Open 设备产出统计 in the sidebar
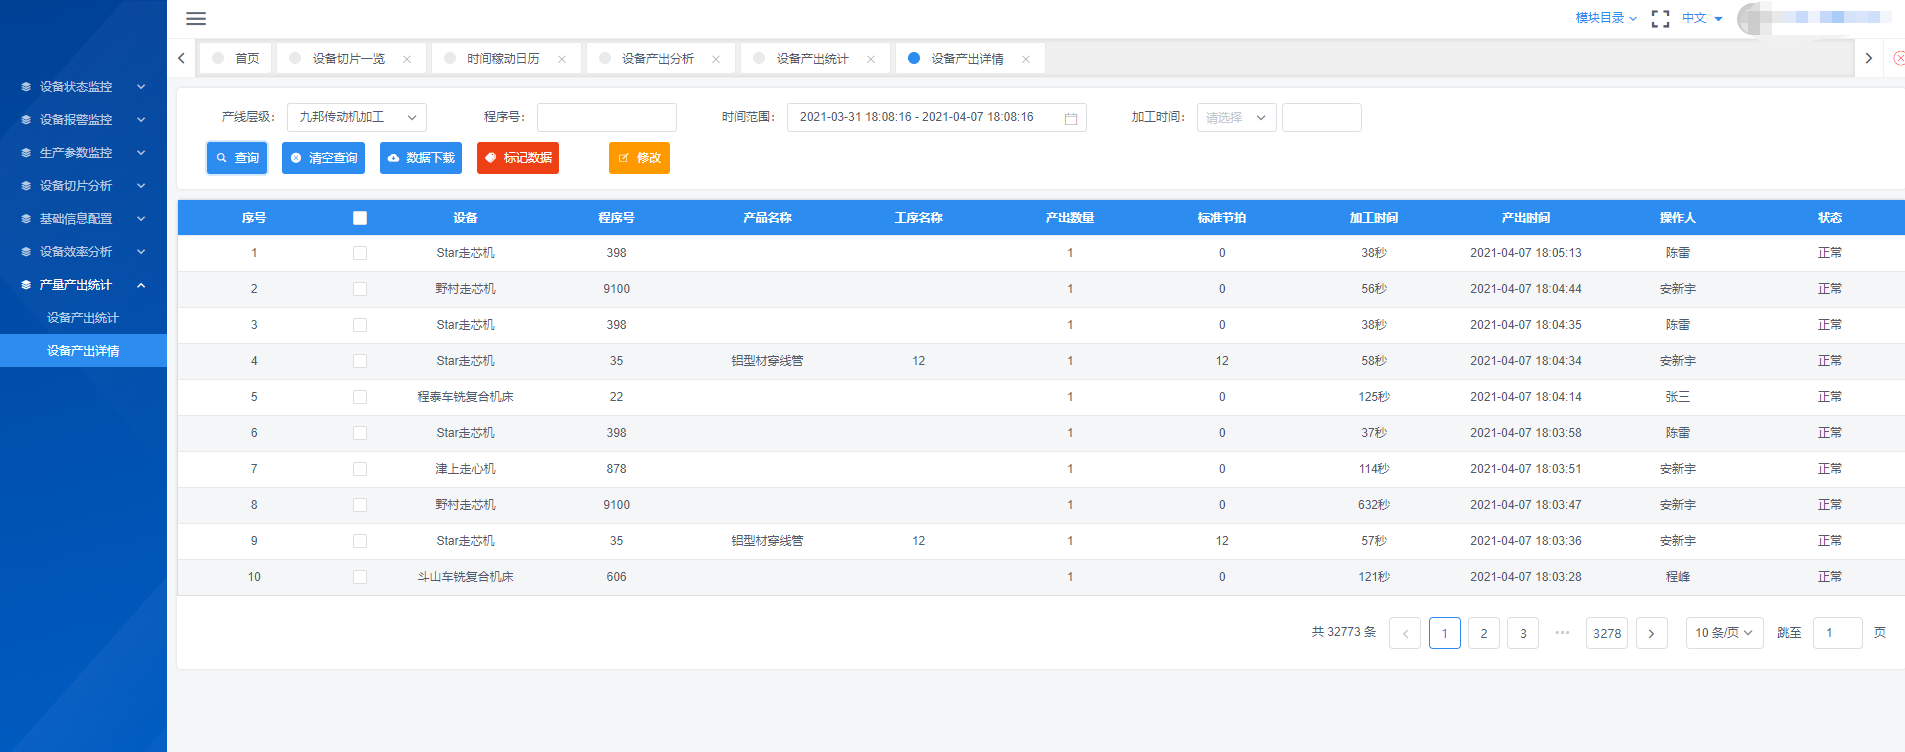1905x752 pixels. 83,318
